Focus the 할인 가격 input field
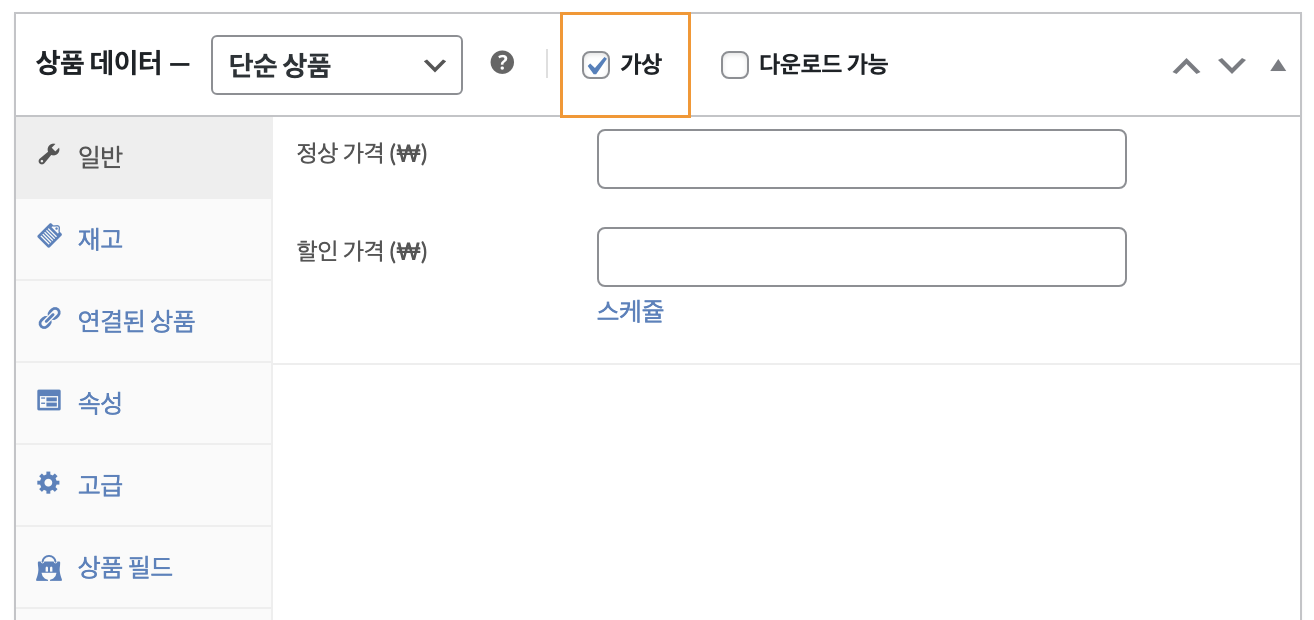The height and width of the screenshot is (620, 1314). tap(862, 257)
